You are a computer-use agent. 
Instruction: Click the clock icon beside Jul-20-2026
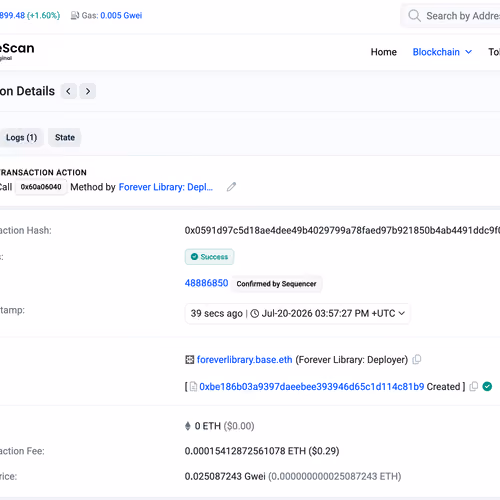point(255,313)
